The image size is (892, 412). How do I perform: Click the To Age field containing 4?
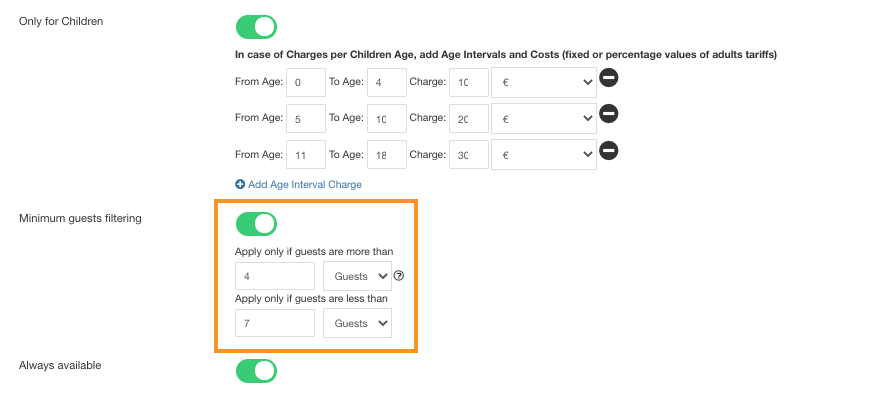pyautogui.click(x=387, y=83)
